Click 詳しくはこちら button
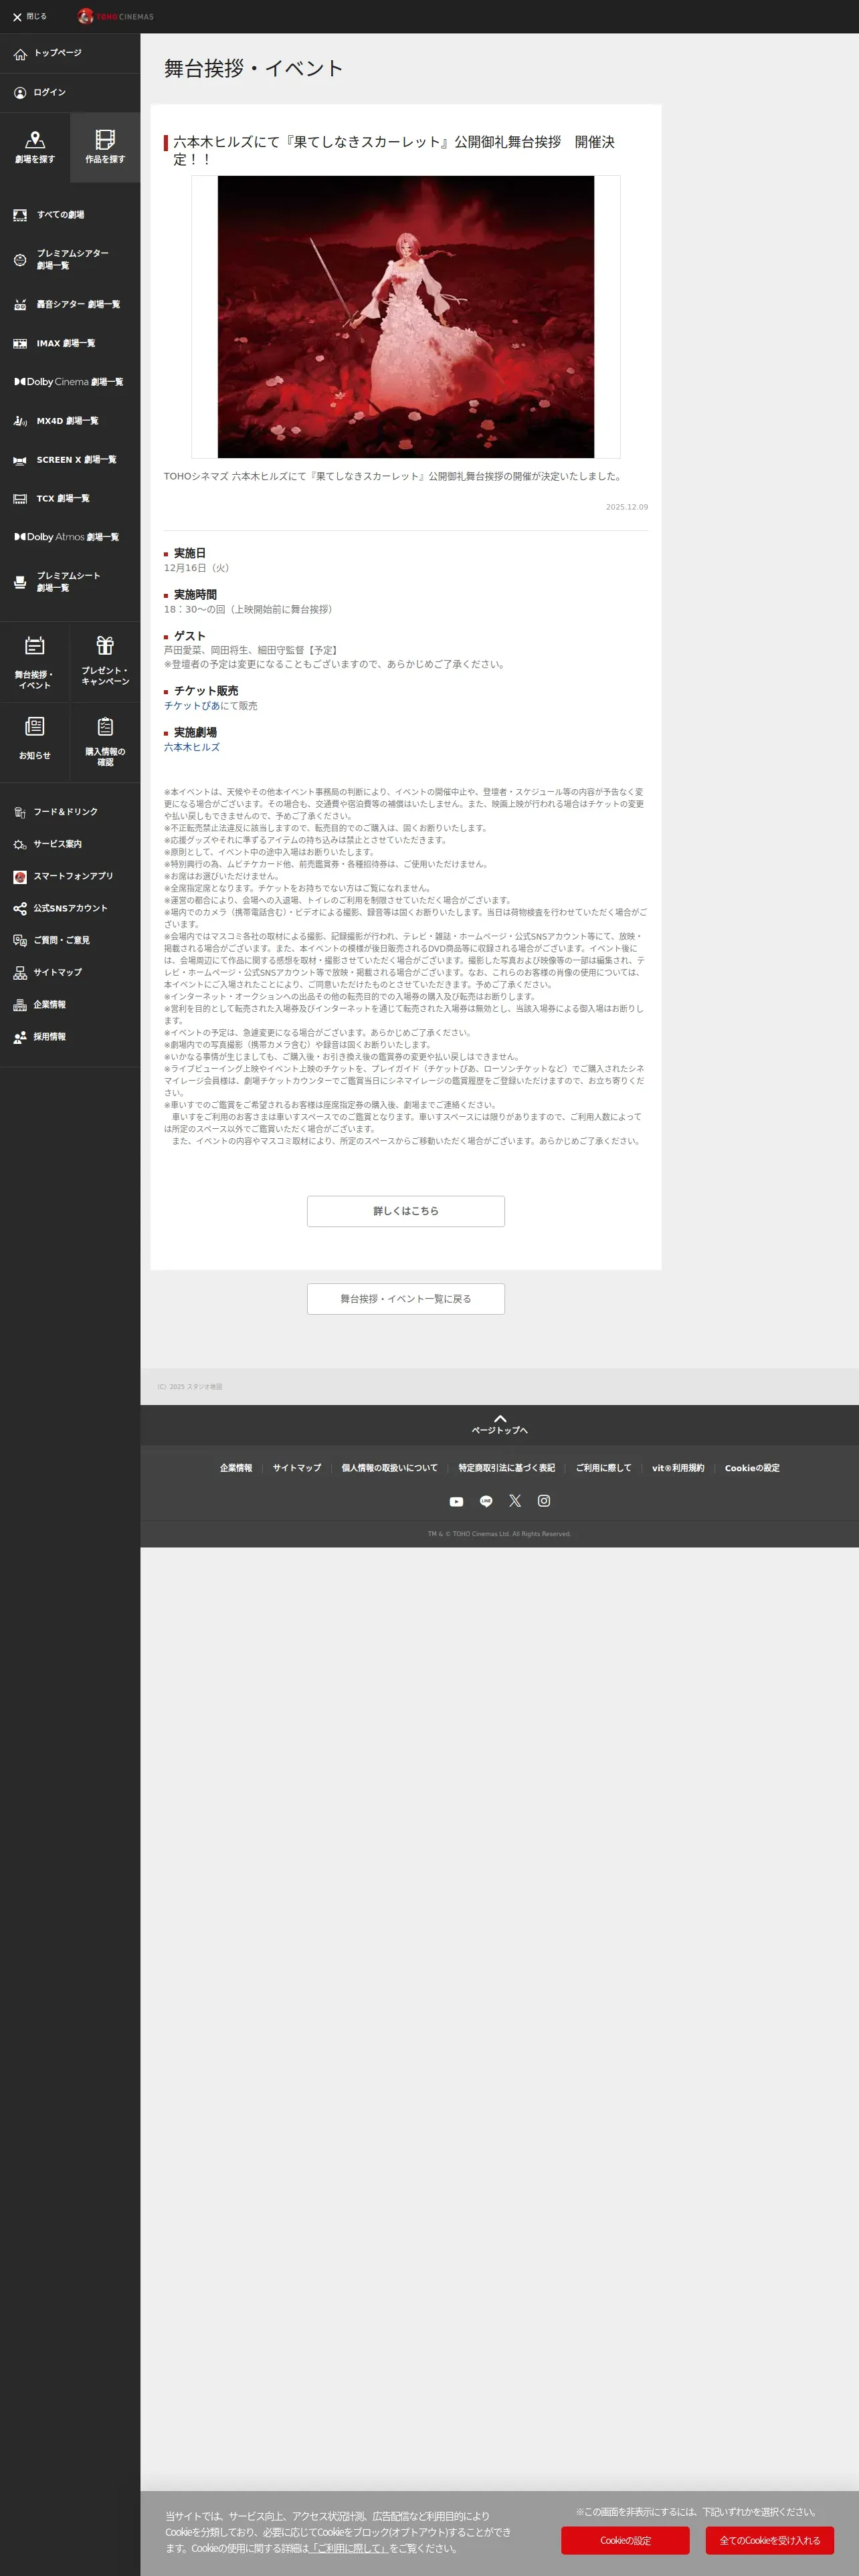The image size is (859, 2576). click(406, 1211)
